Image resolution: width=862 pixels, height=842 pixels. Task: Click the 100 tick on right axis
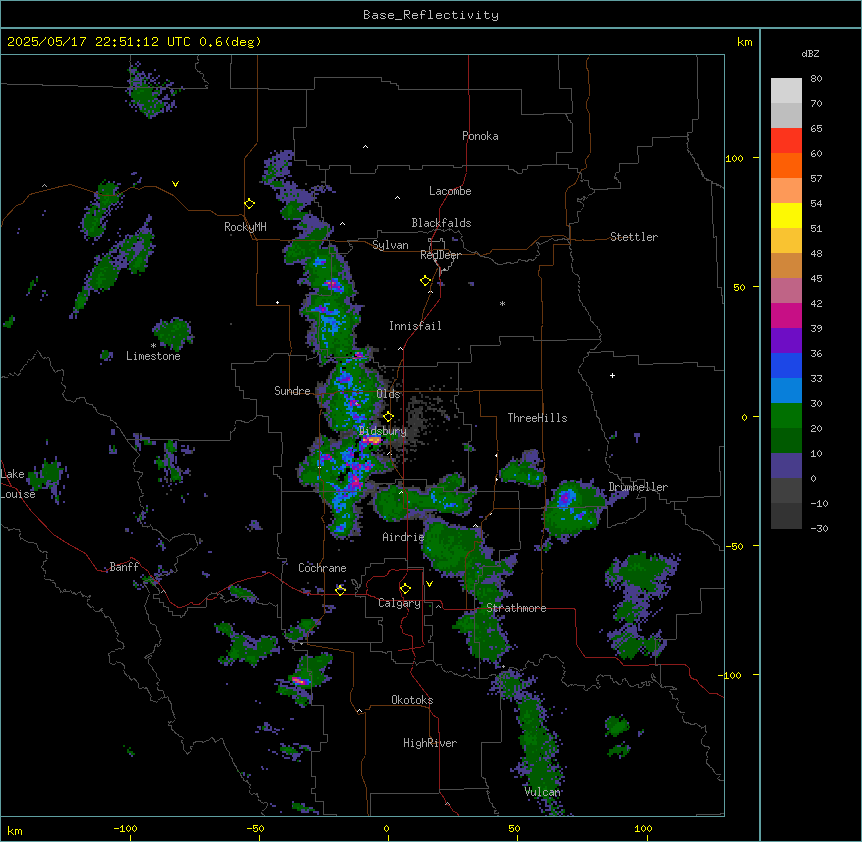(734, 158)
